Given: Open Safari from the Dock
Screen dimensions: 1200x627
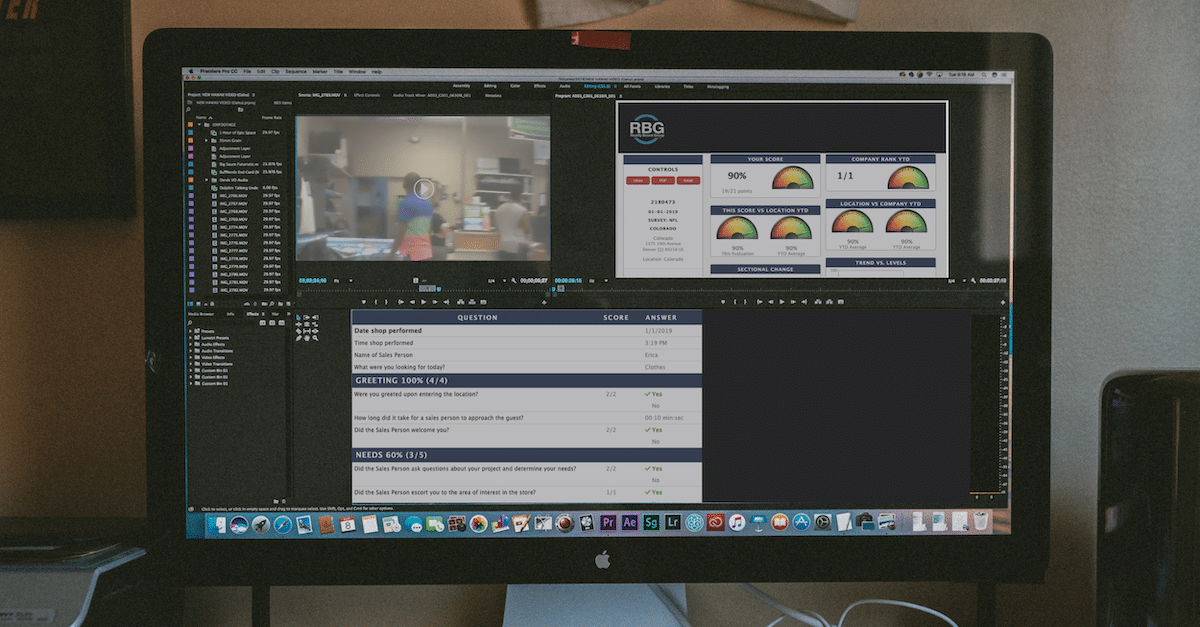Looking at the screenshot, I should coord(283,523).
